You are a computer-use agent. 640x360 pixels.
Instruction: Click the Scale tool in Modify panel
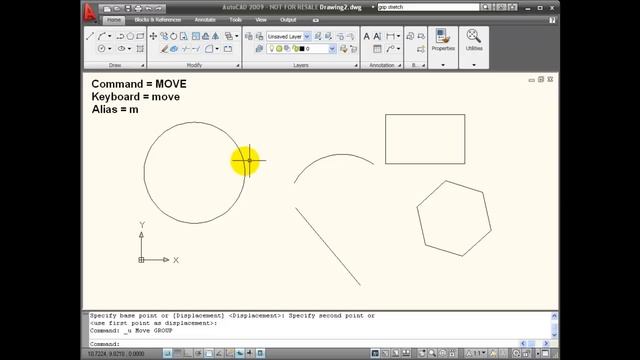point(196,36)
